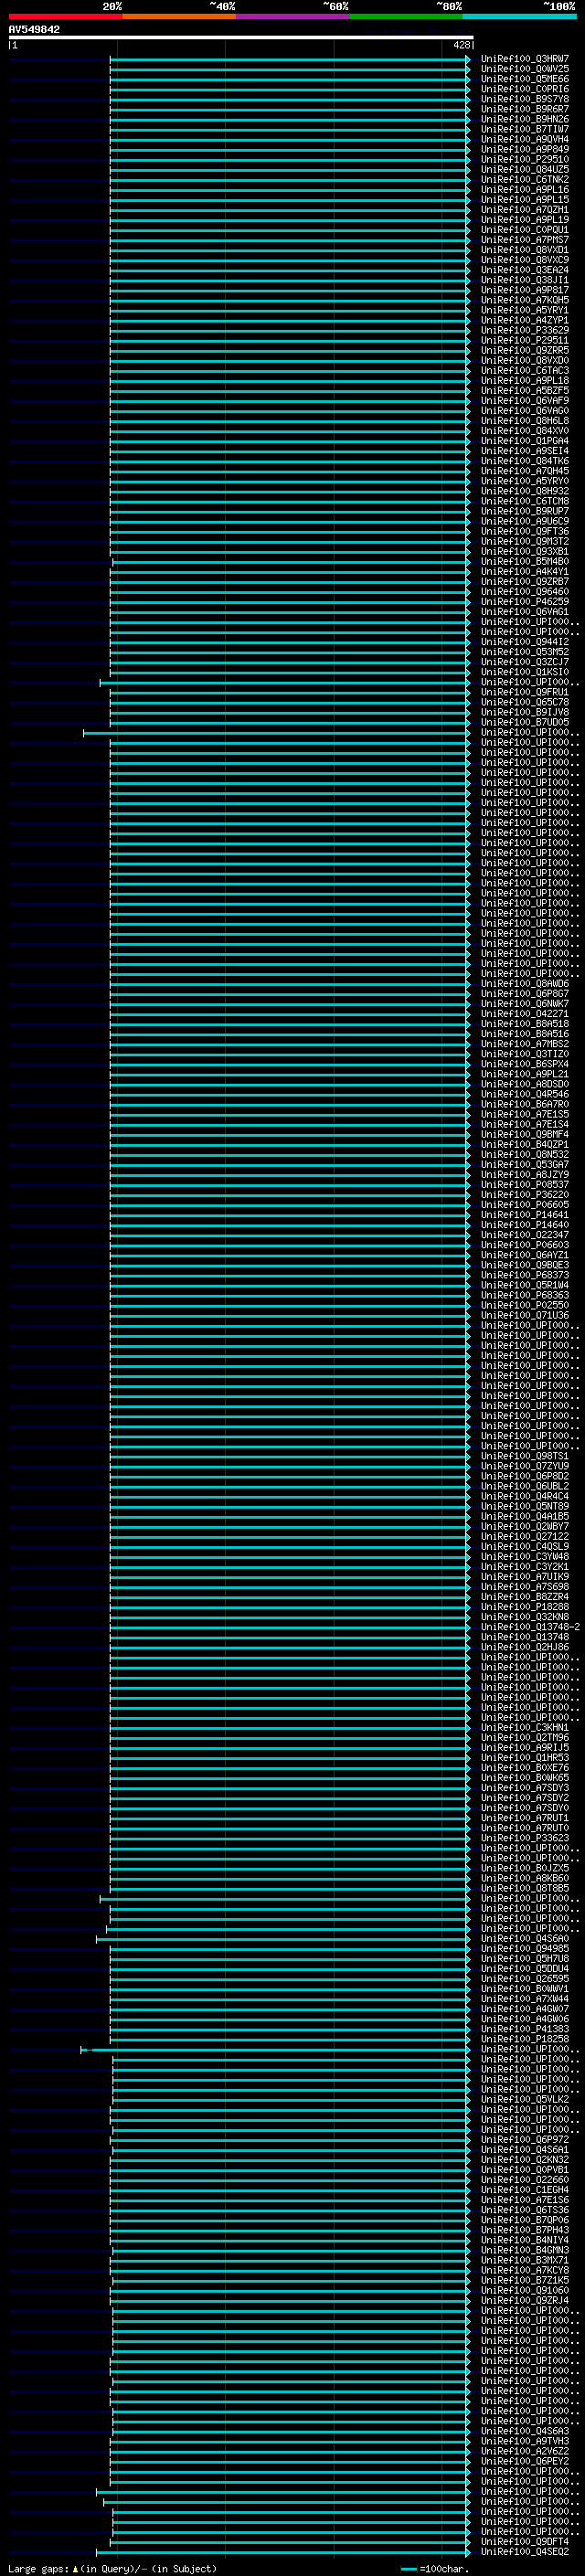This screenshot has height=2576, width=585.
Task: Click the UniRef100_Q9ZRR5 label
Action: pyautogui.click(x=525, y=350)
